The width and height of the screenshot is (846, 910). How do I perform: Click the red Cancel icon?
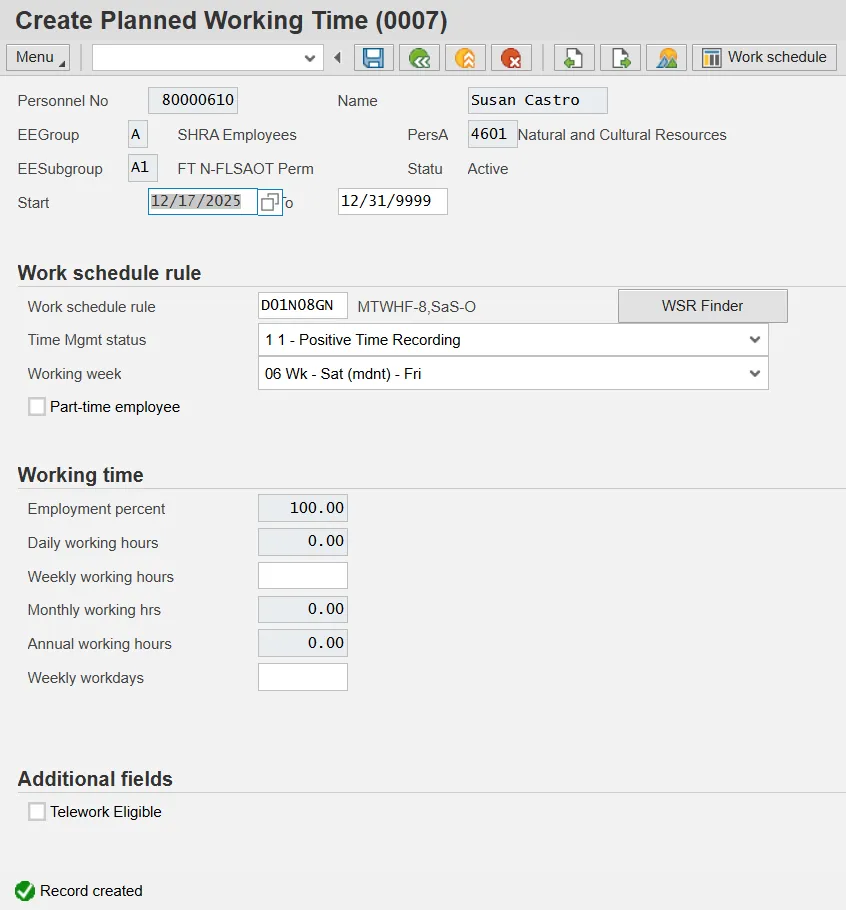[x=511, y=58]
